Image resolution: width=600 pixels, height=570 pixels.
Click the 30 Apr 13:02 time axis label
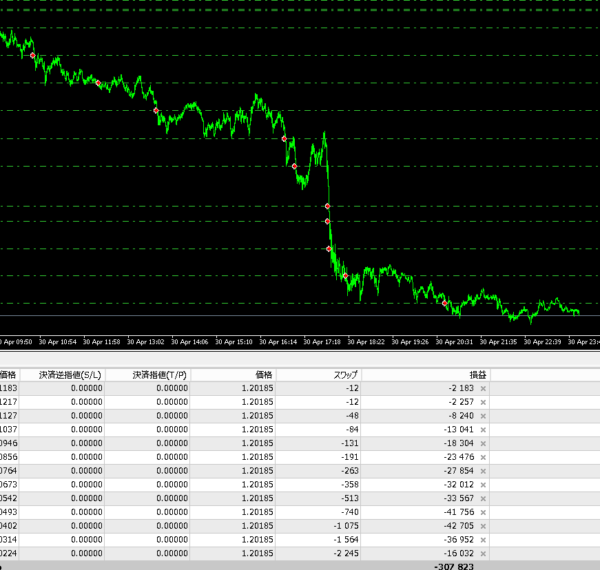[147, 342]
